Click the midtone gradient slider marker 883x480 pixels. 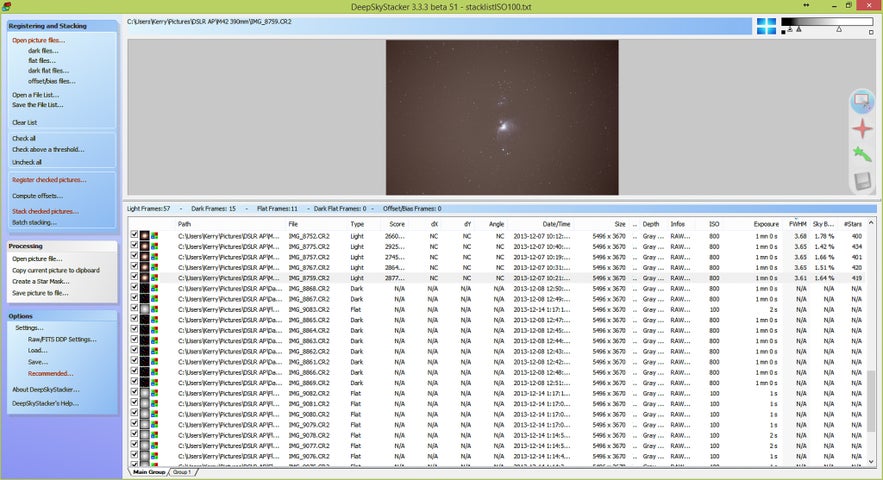coord(799,29)
